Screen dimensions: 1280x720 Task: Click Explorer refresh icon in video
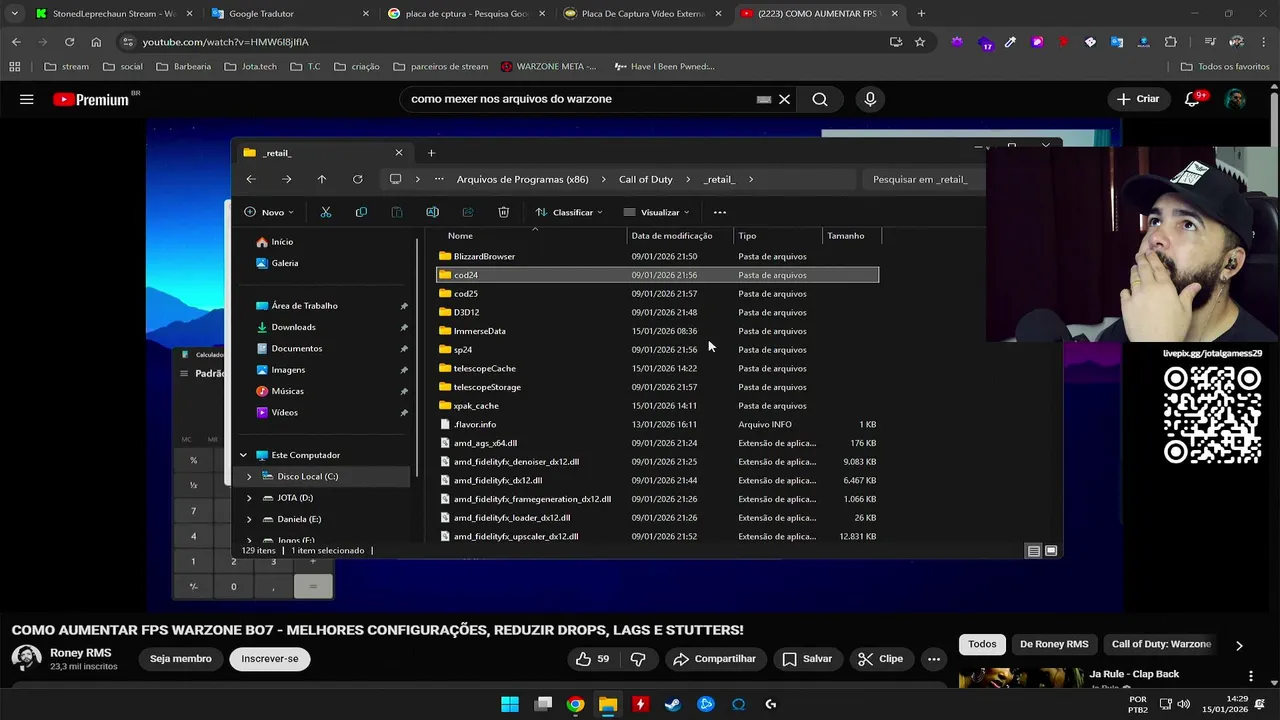357,179
